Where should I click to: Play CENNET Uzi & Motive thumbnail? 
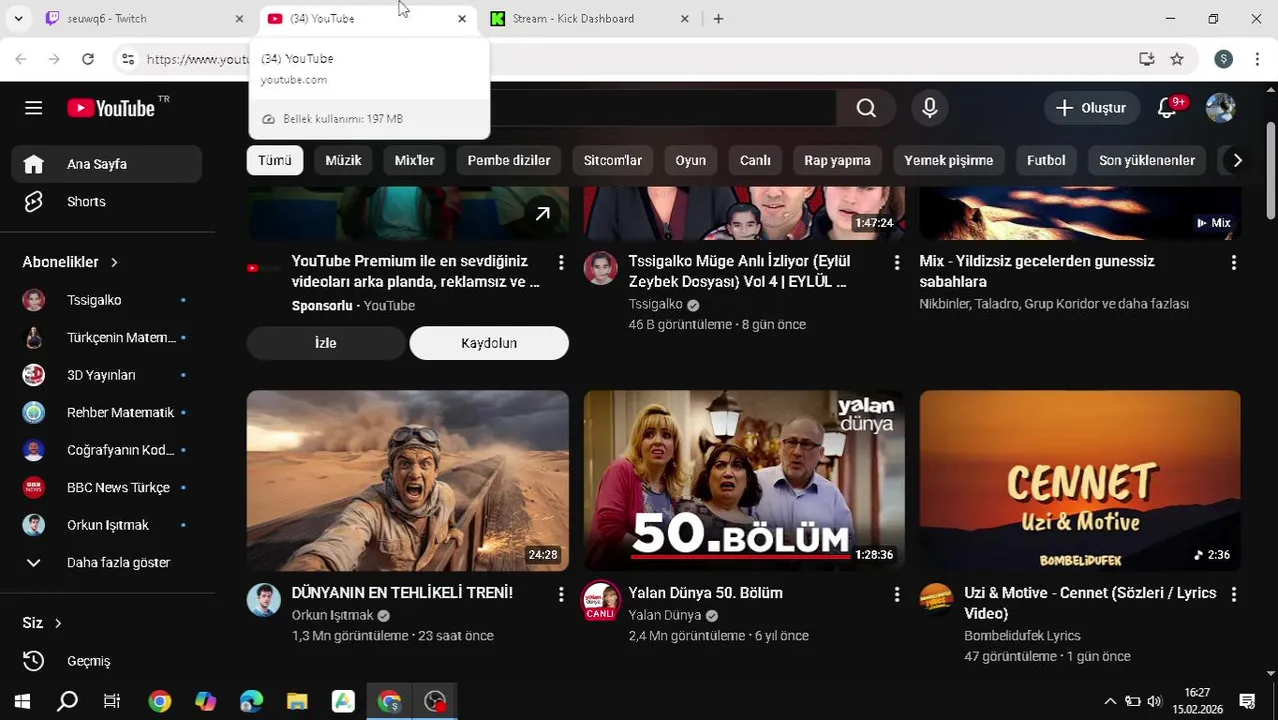[x=1080, y=481]
